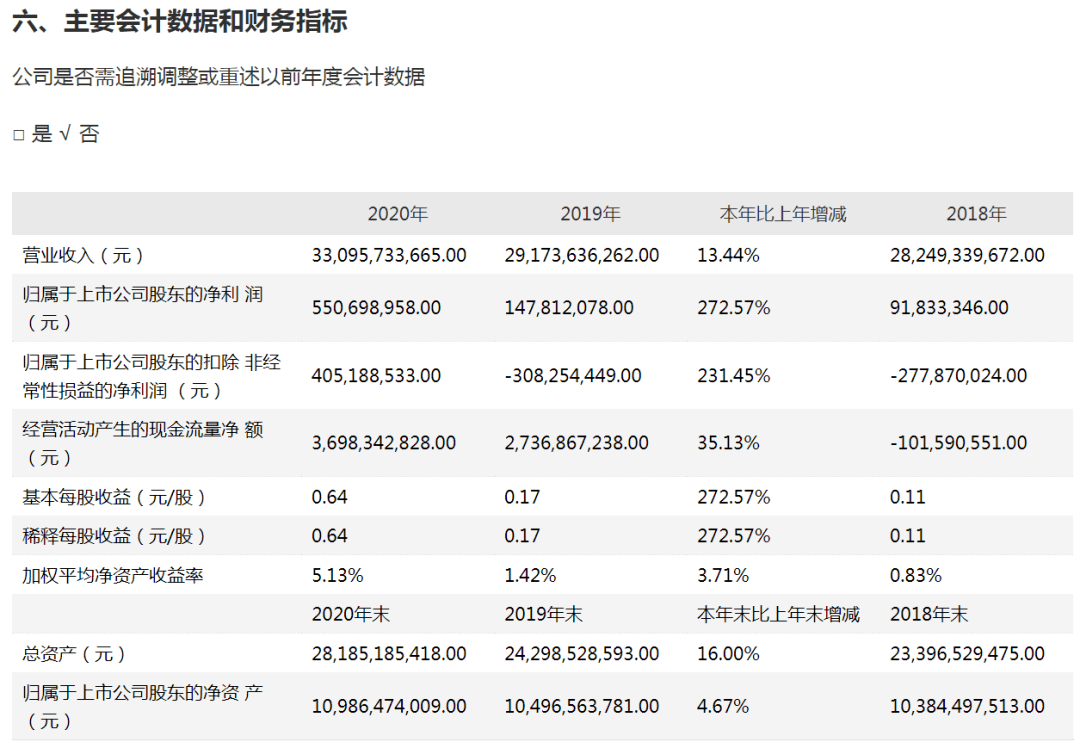1080x742 pixels.
Task: Click operating cash flow 3,698,342,828.00
Action: [x=384, y=442]
